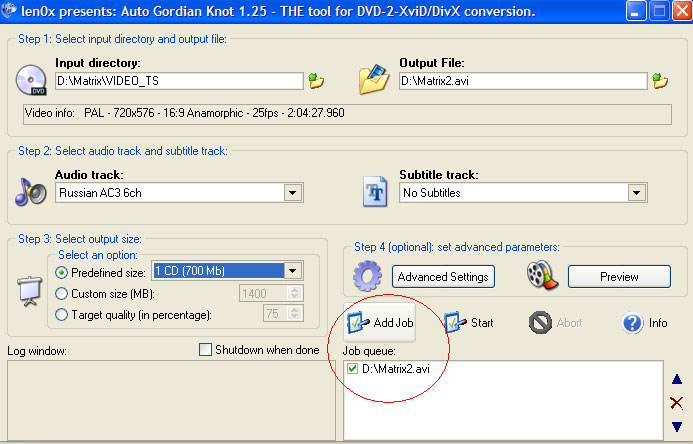Click the subtitle text icon
This screenshot has width=693, height=444.
(375, 192)
